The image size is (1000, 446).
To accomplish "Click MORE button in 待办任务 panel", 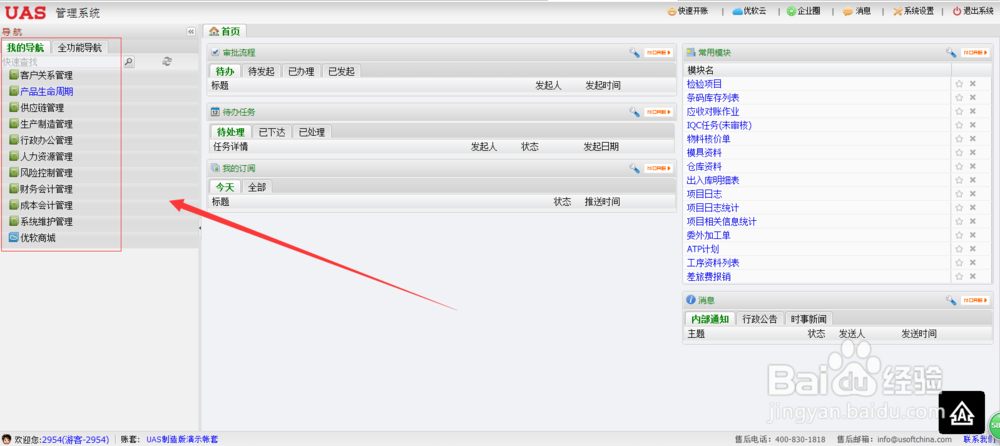I will [x=658, y=112].
